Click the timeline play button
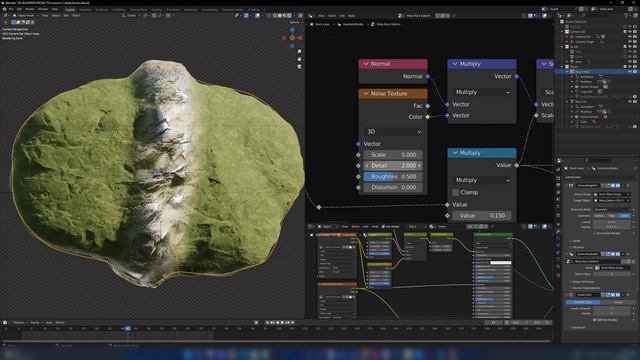Screen dimensions: 640x360 click(x=282, y=322)
